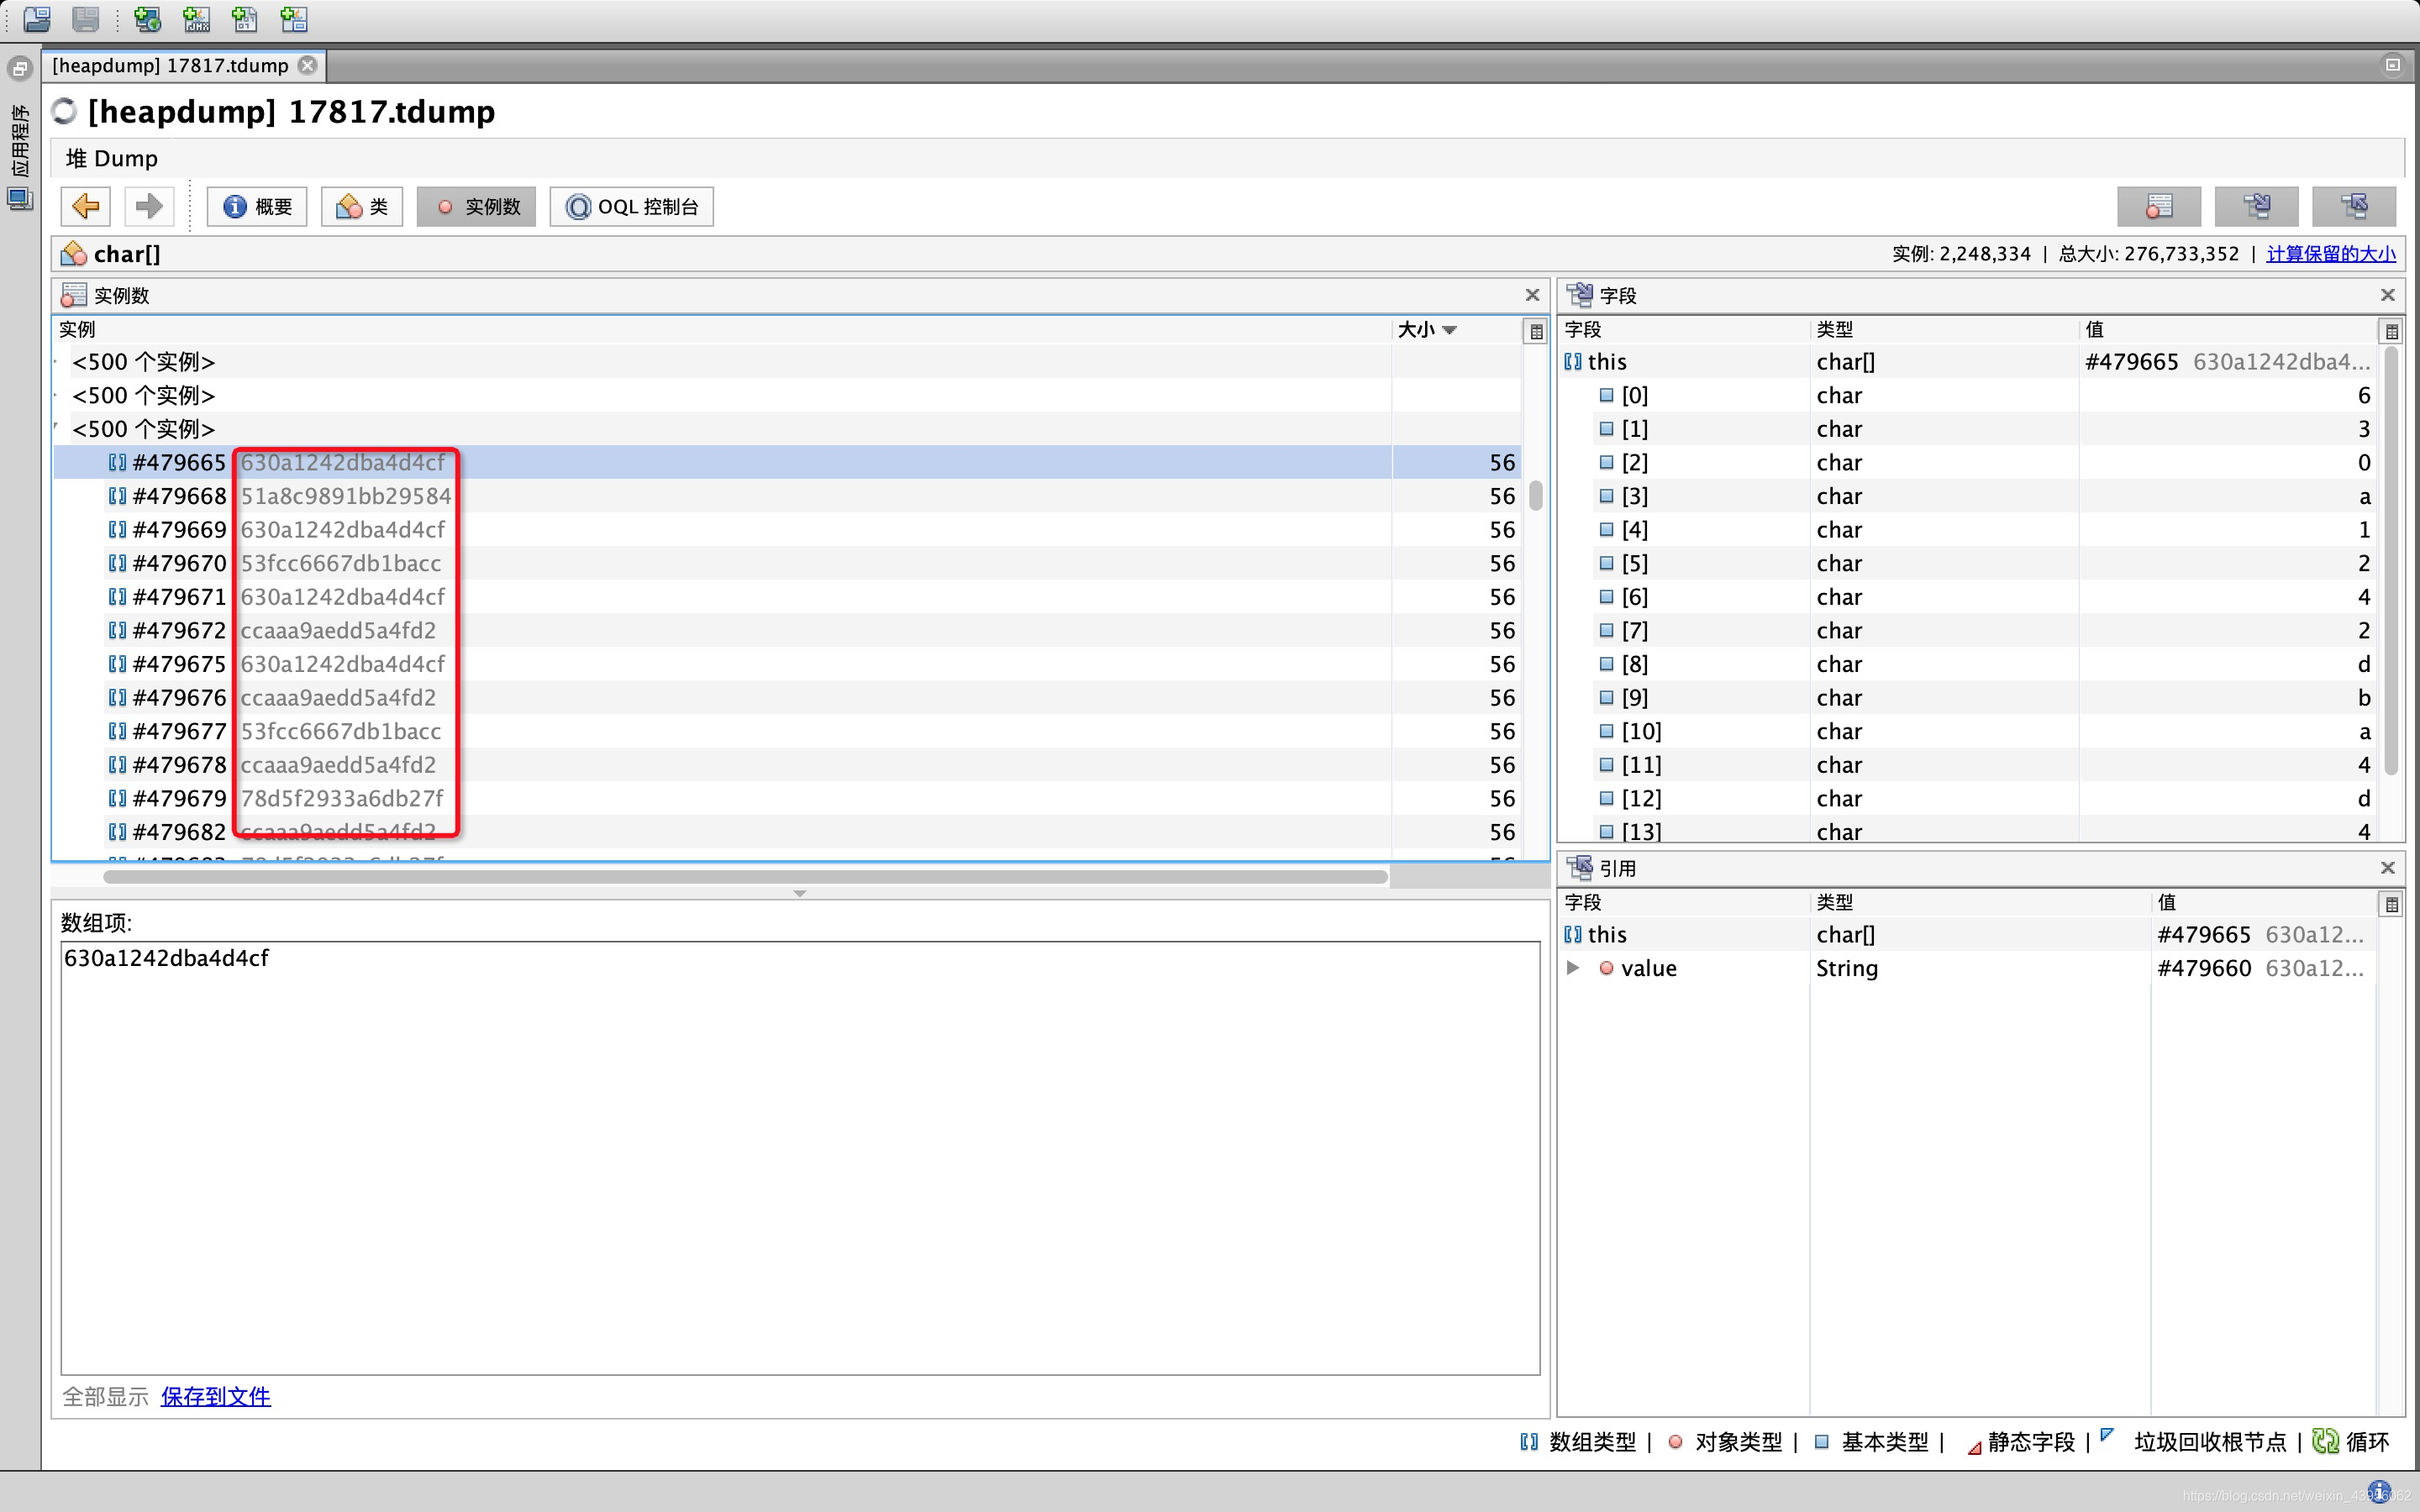Click inside the 数组项 text area
2420x1512 pixels.
pos(800,1158)
